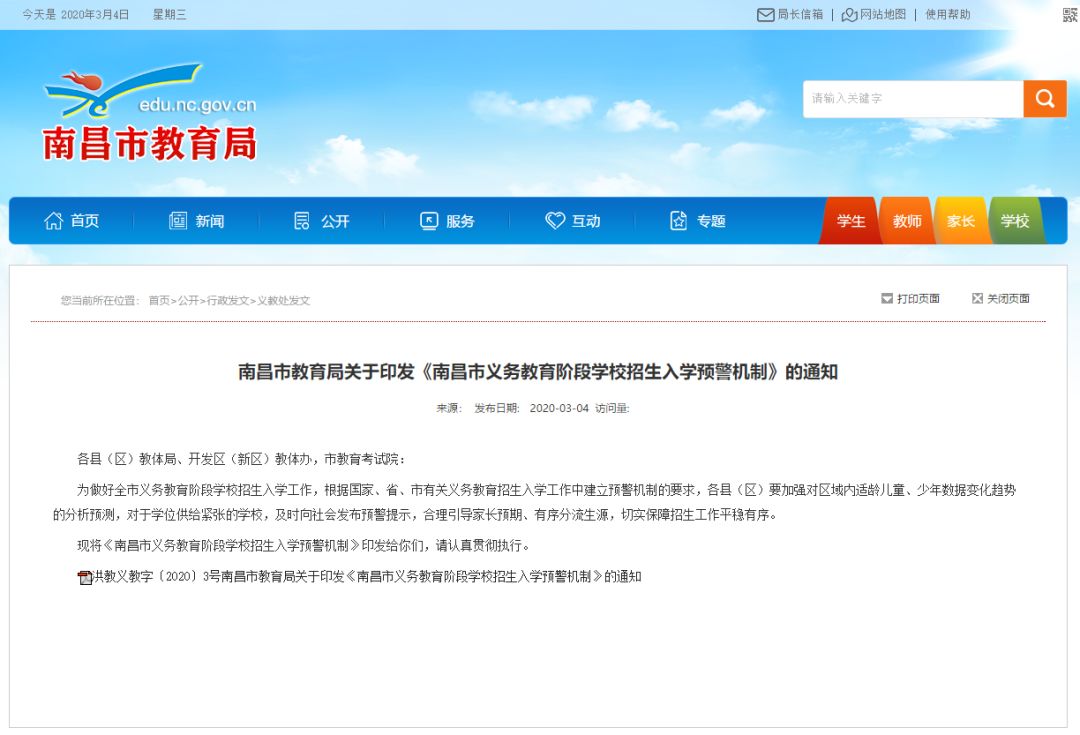Open the 打印页面 print page option

click(910, 298)
